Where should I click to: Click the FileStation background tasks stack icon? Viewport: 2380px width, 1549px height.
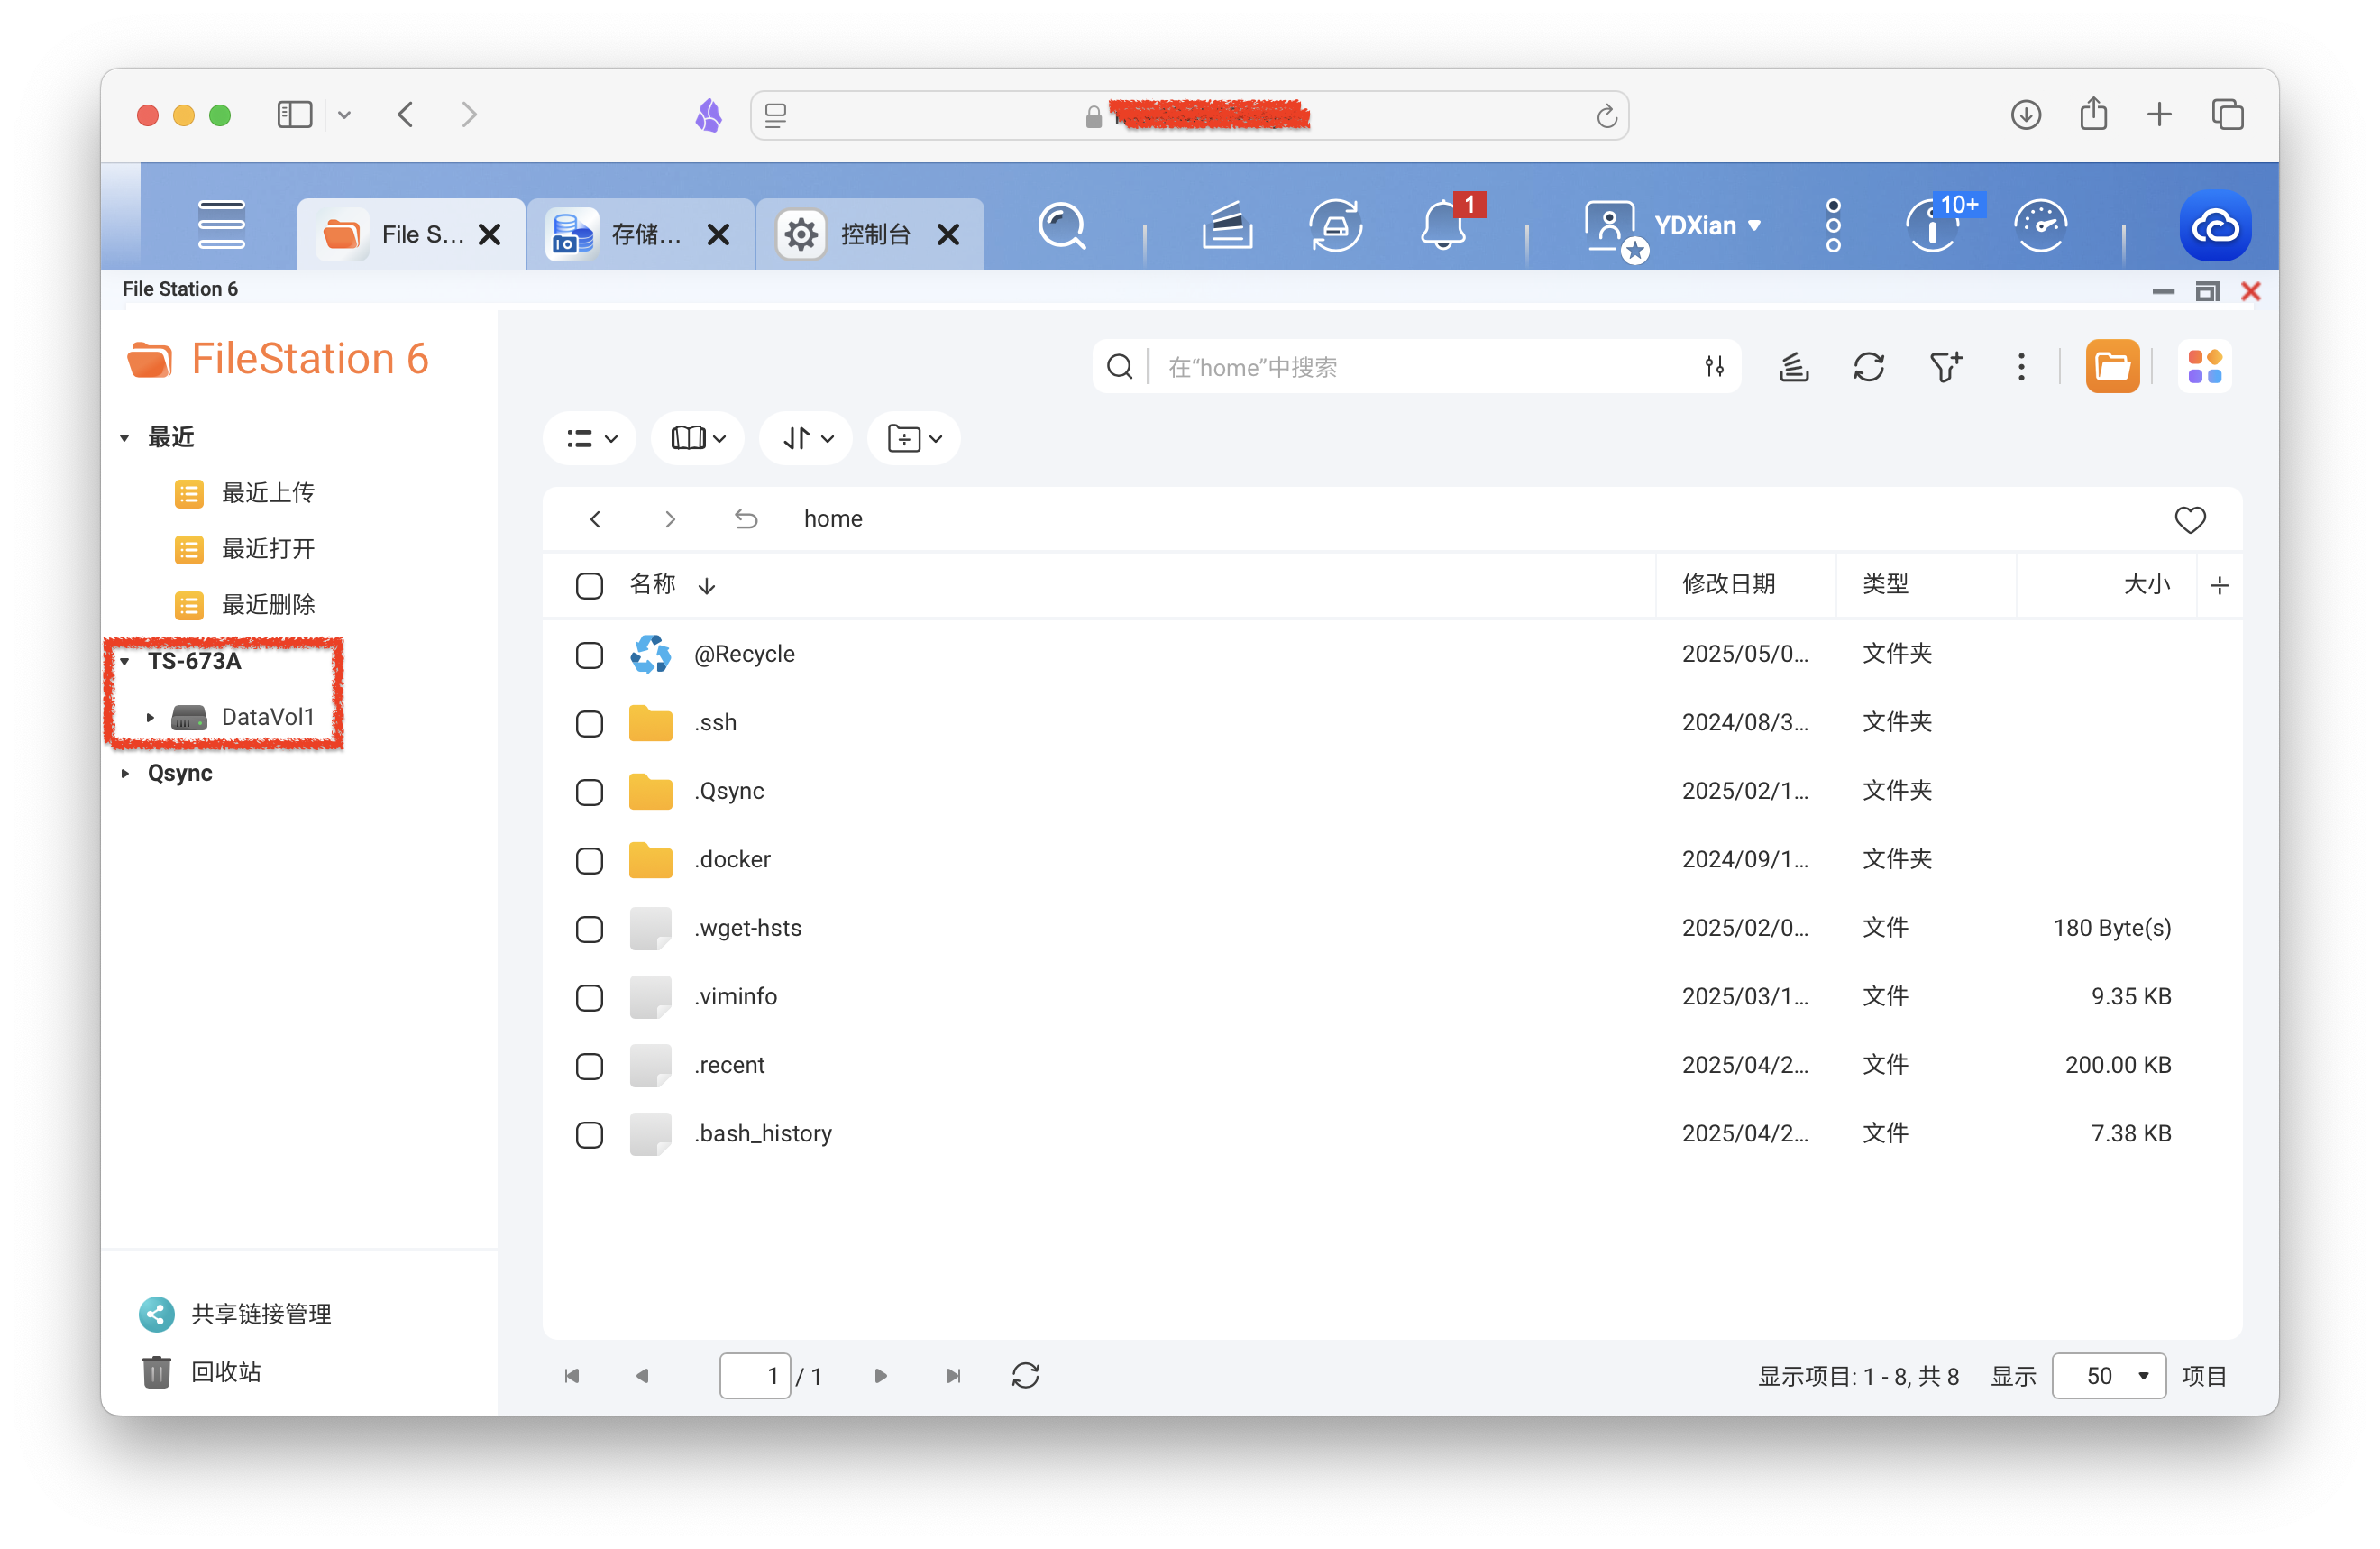tap(1794, 367)
